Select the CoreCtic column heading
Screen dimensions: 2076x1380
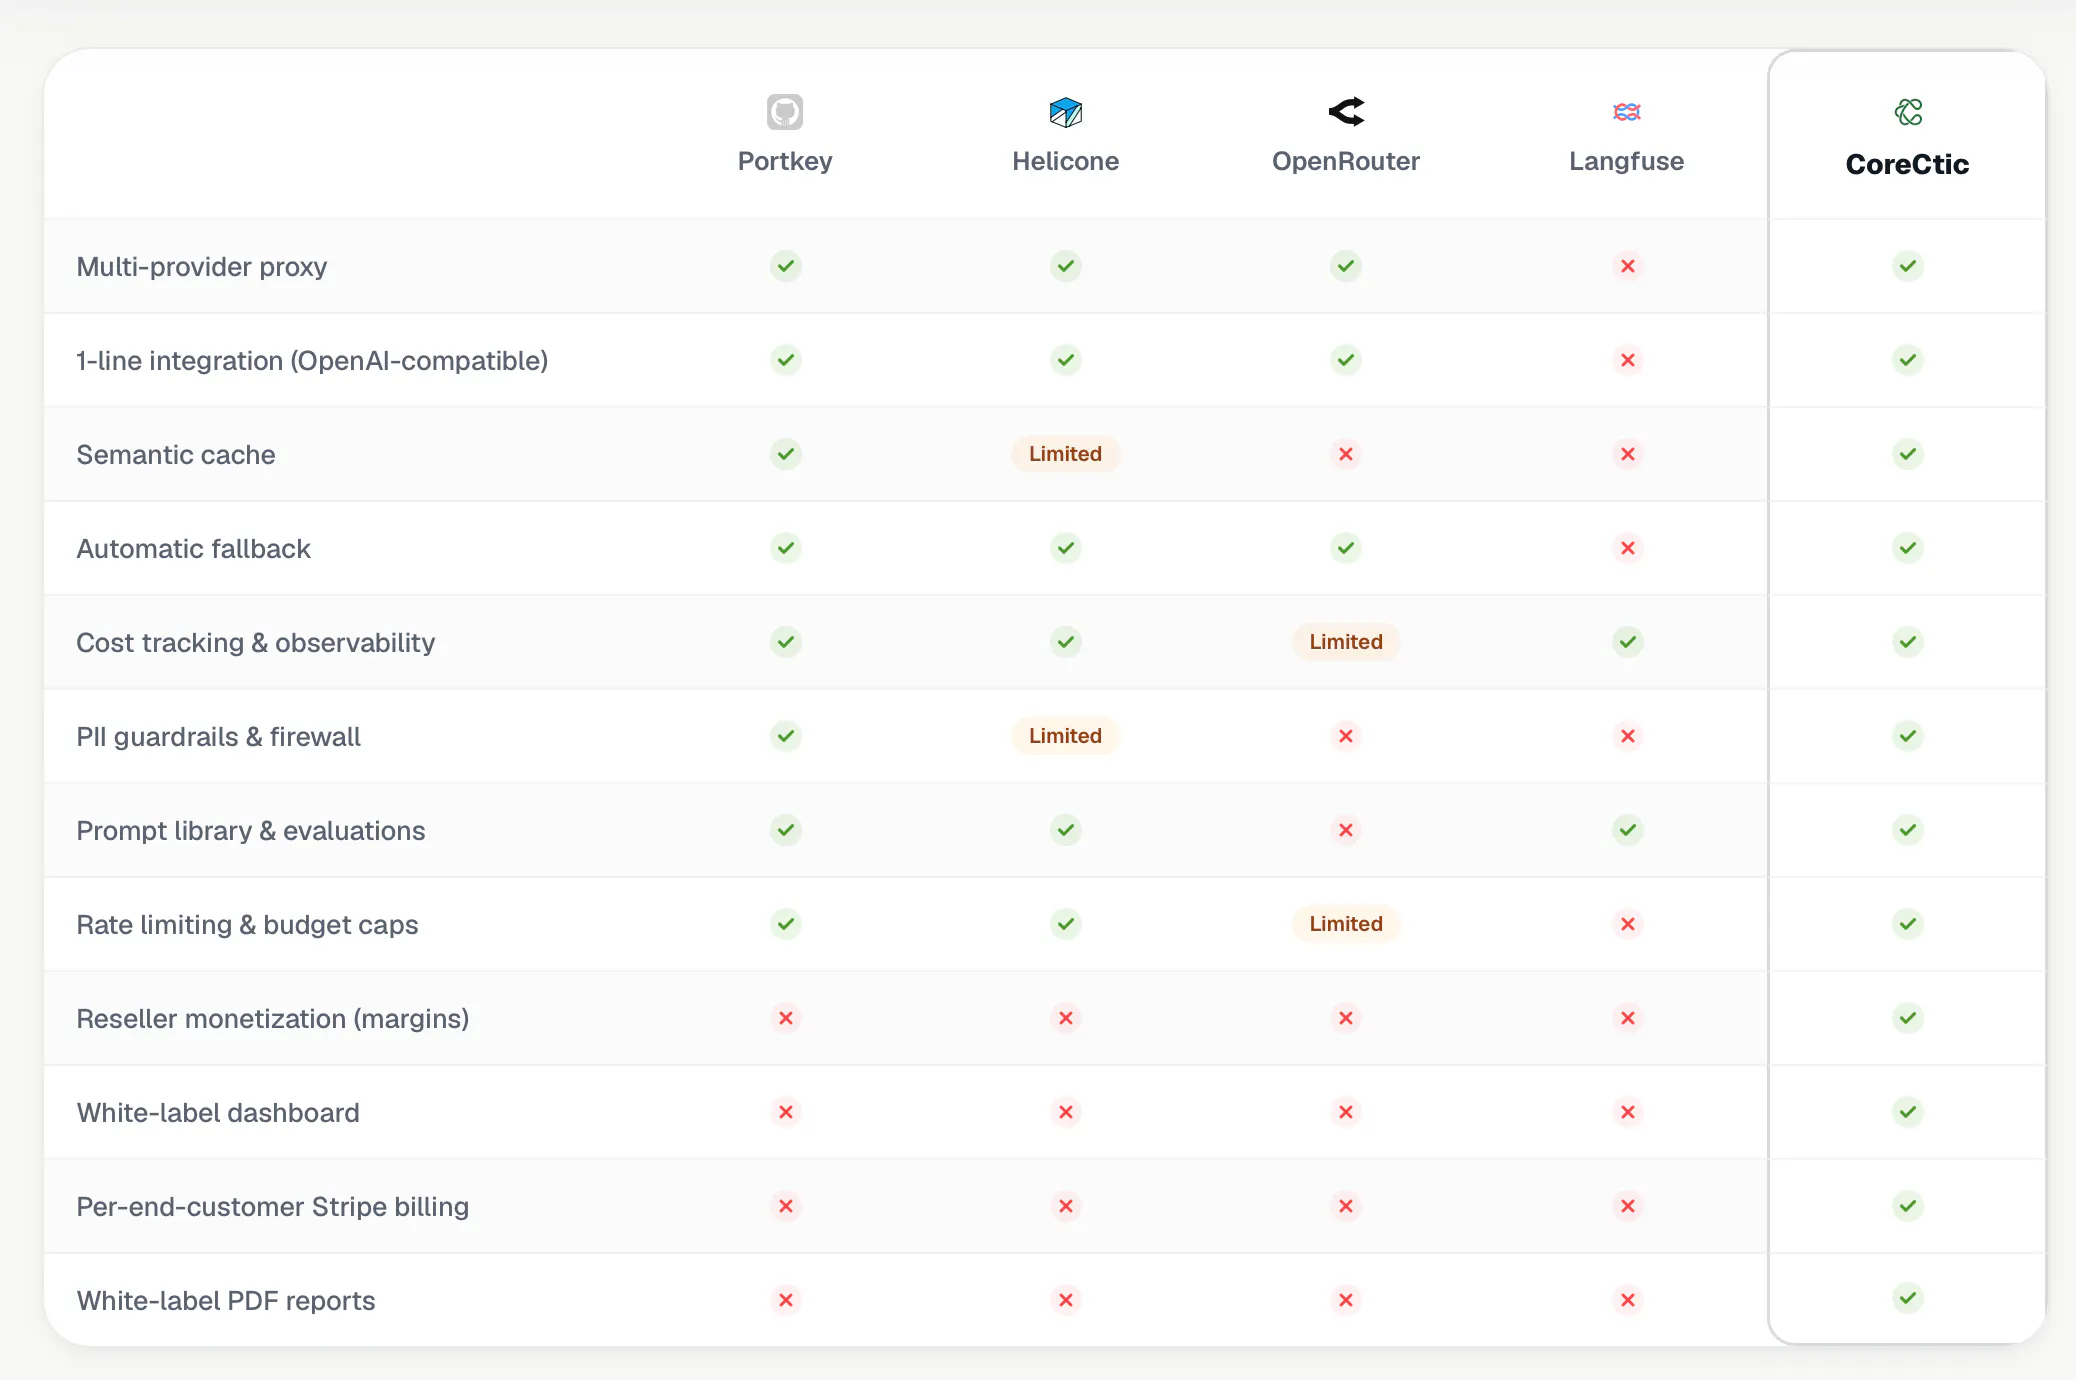click(x=1907, y=164)
